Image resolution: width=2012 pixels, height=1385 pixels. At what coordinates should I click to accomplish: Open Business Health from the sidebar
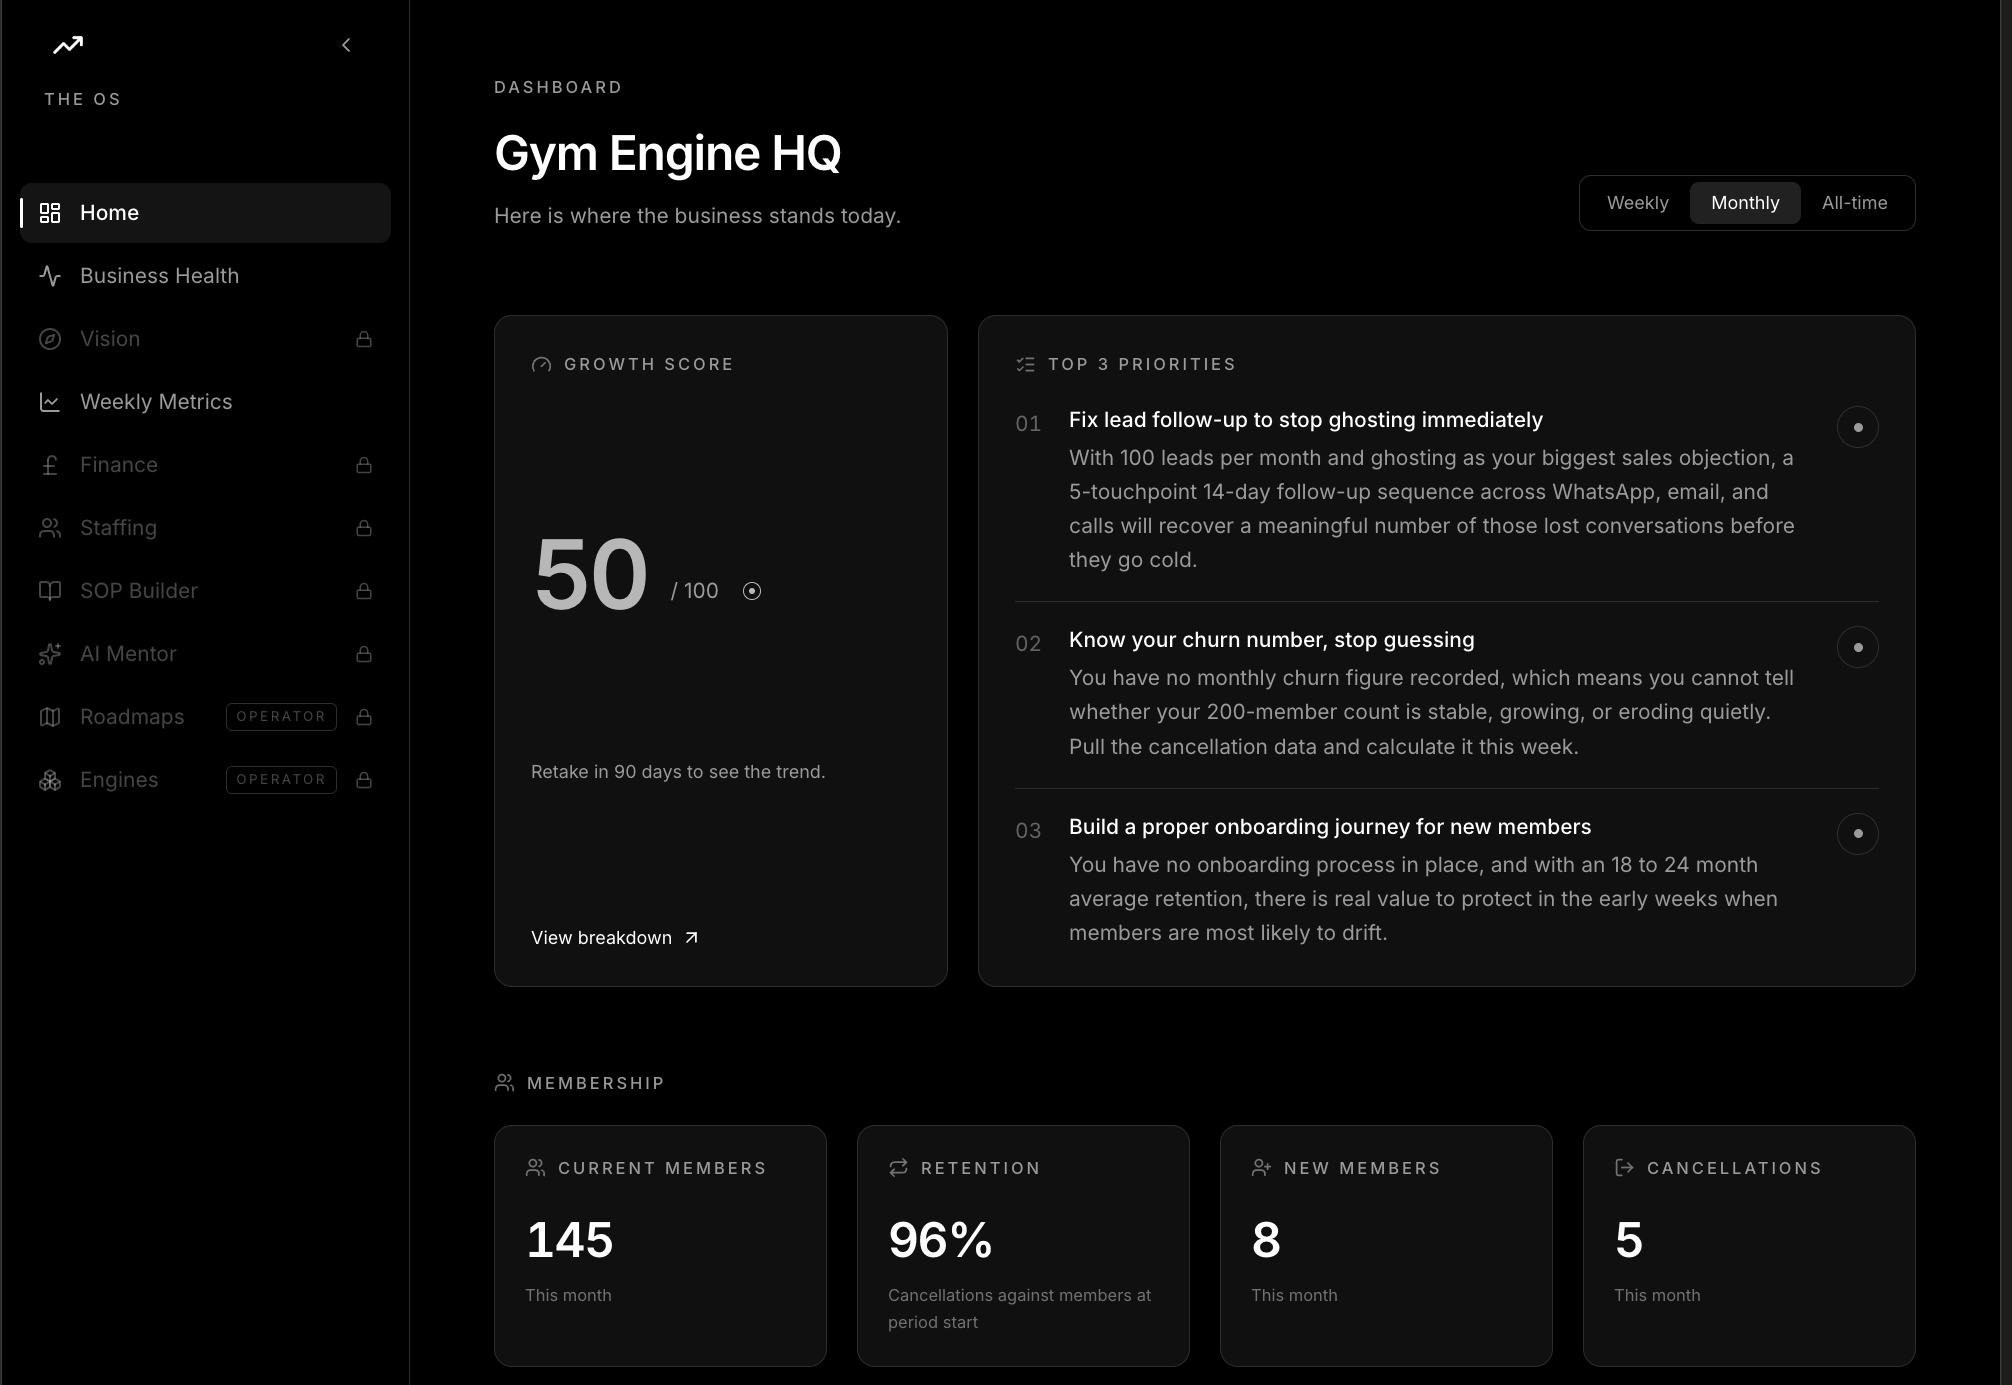click(205, 276)
